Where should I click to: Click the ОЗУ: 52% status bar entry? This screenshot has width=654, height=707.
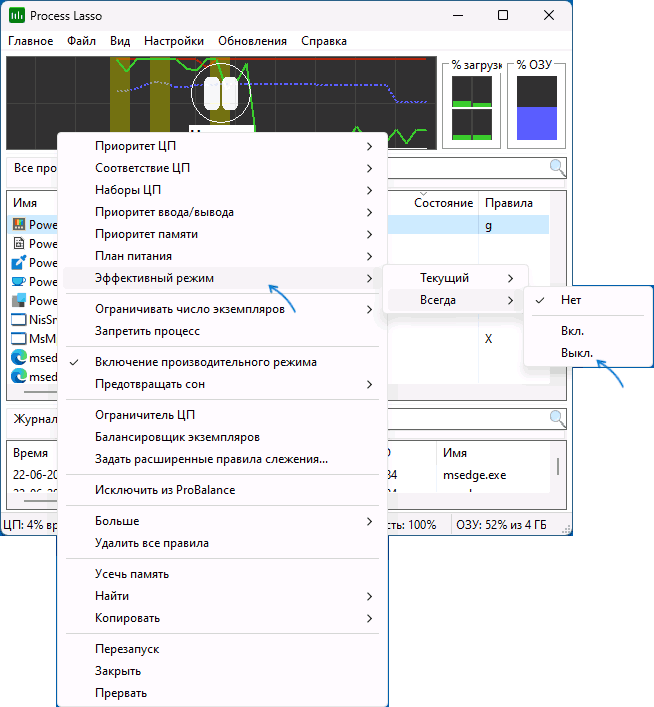501,525
